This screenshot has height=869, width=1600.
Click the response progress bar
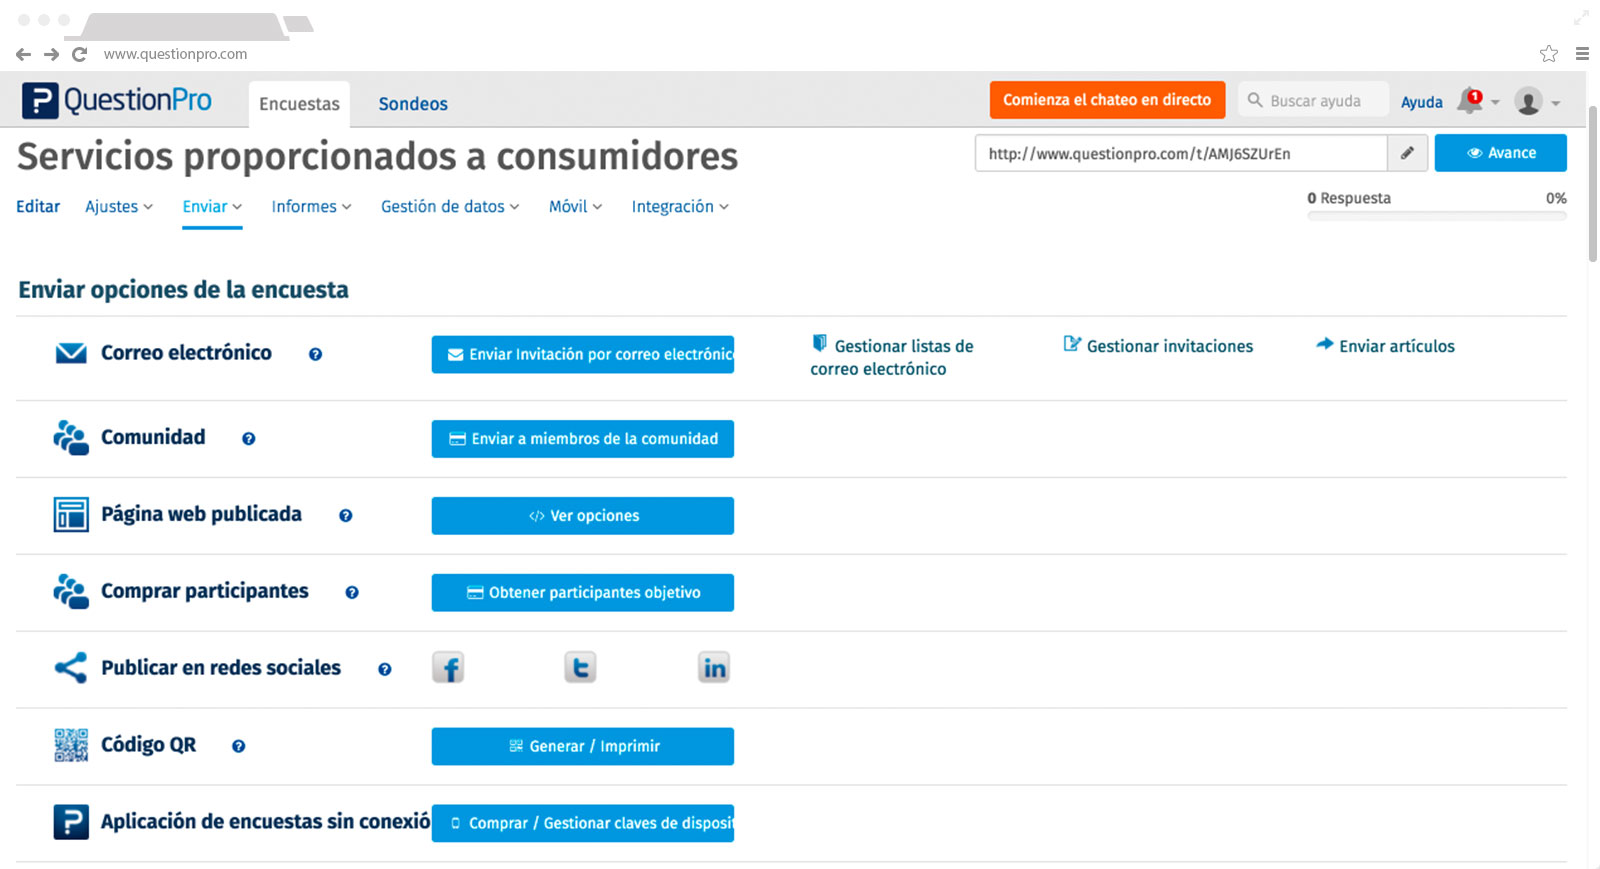[1436, 216]
